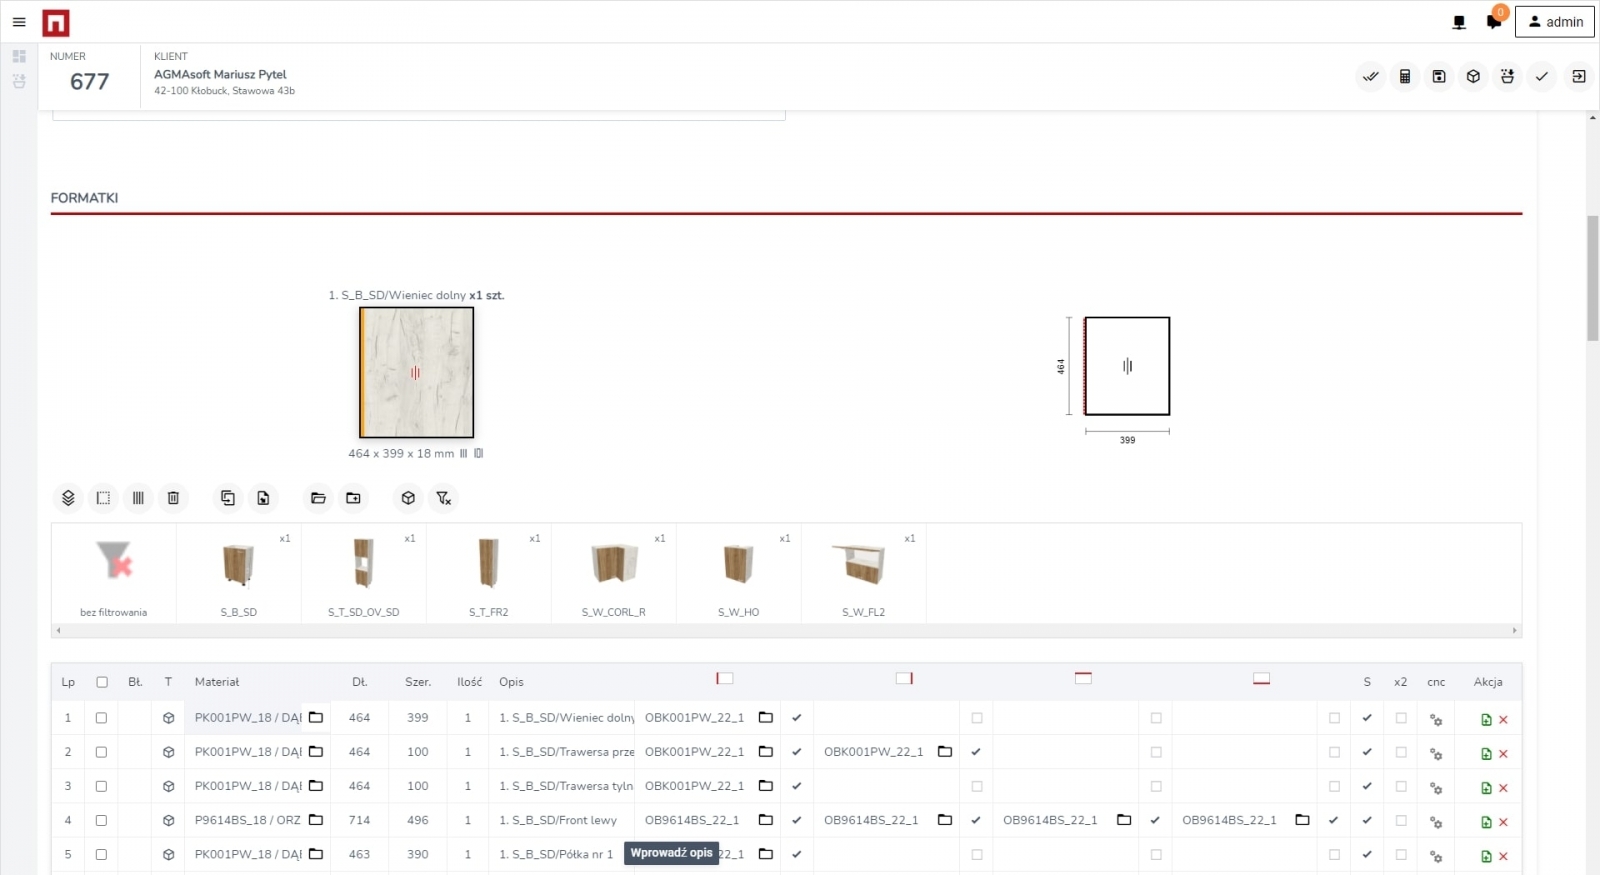Viewport: 1600px width, 875px height.
Task: Clear the filter with the funnel-x icon
Action: [x=444, y=498]
